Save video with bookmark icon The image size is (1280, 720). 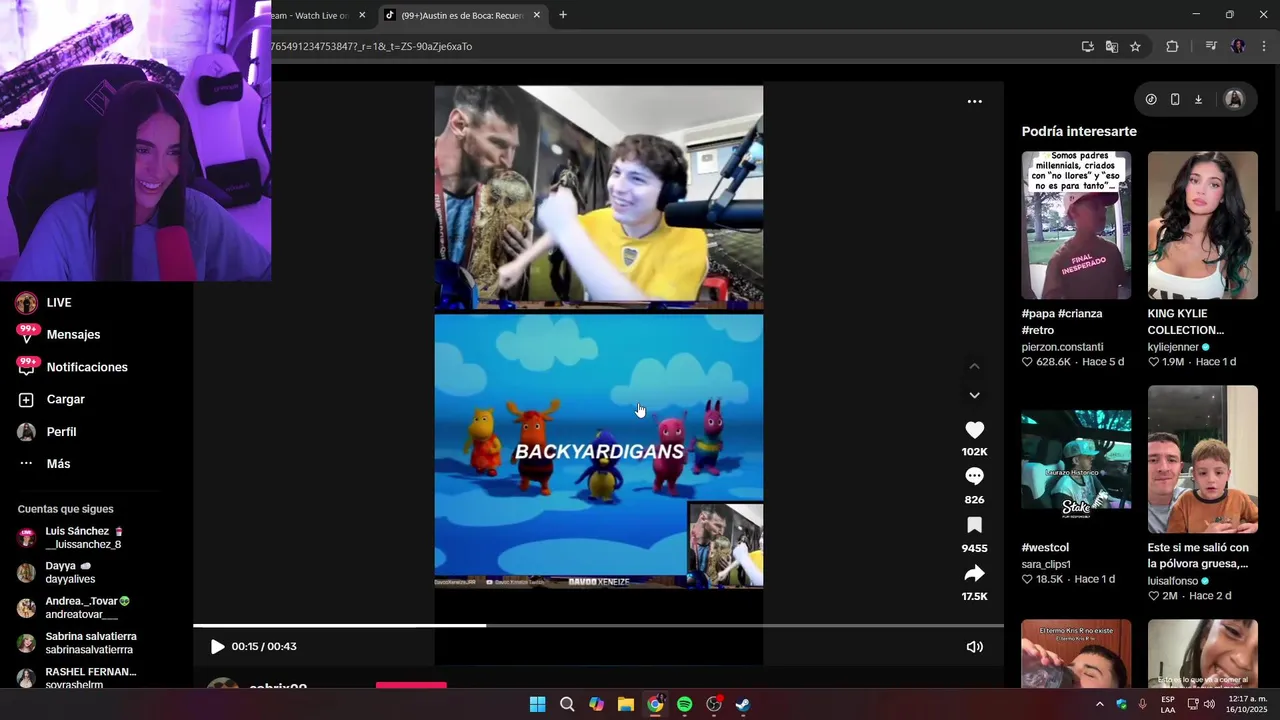(974, 525)
